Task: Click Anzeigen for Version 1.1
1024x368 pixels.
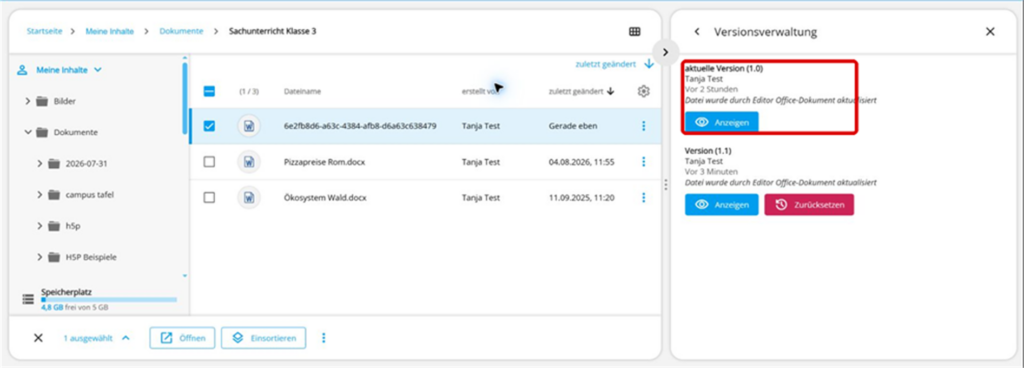Action: [722, 204]
